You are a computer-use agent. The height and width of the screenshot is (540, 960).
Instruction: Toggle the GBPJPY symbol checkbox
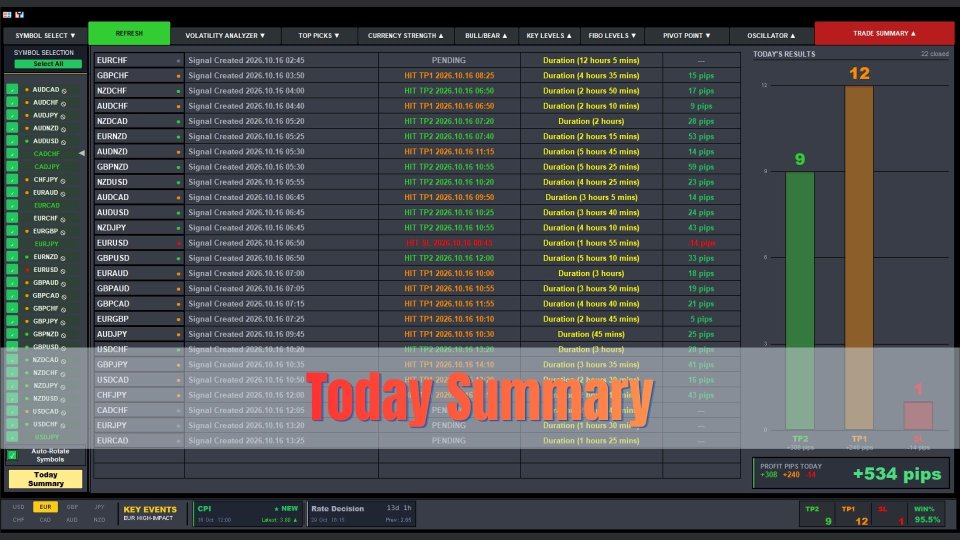[x=12, y=321]
